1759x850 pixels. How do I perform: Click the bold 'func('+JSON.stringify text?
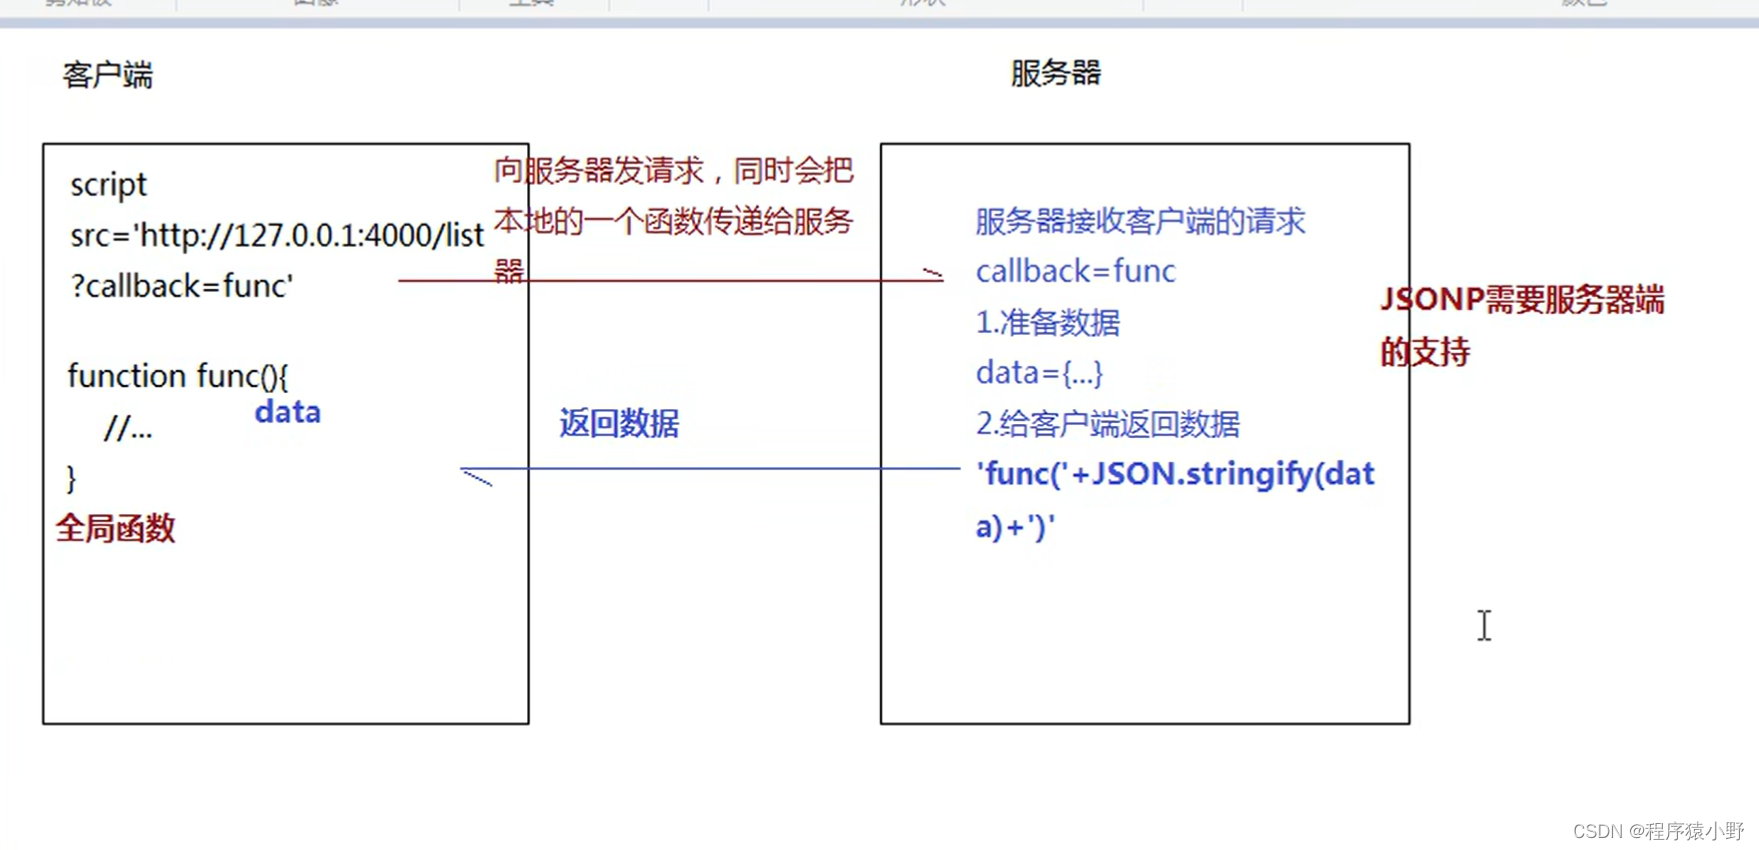[x=1174, y=474]
